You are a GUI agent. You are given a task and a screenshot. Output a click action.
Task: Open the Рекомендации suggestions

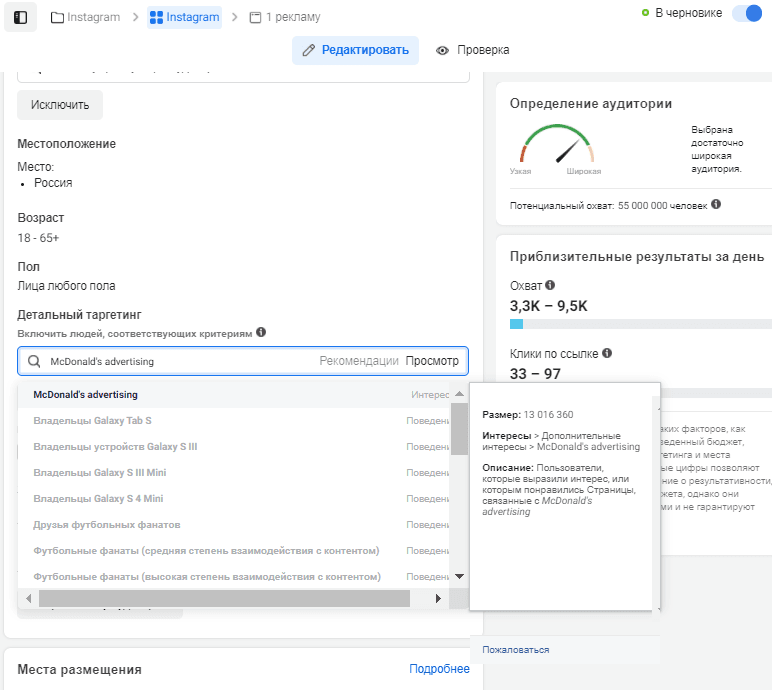(x=358, y=361)
